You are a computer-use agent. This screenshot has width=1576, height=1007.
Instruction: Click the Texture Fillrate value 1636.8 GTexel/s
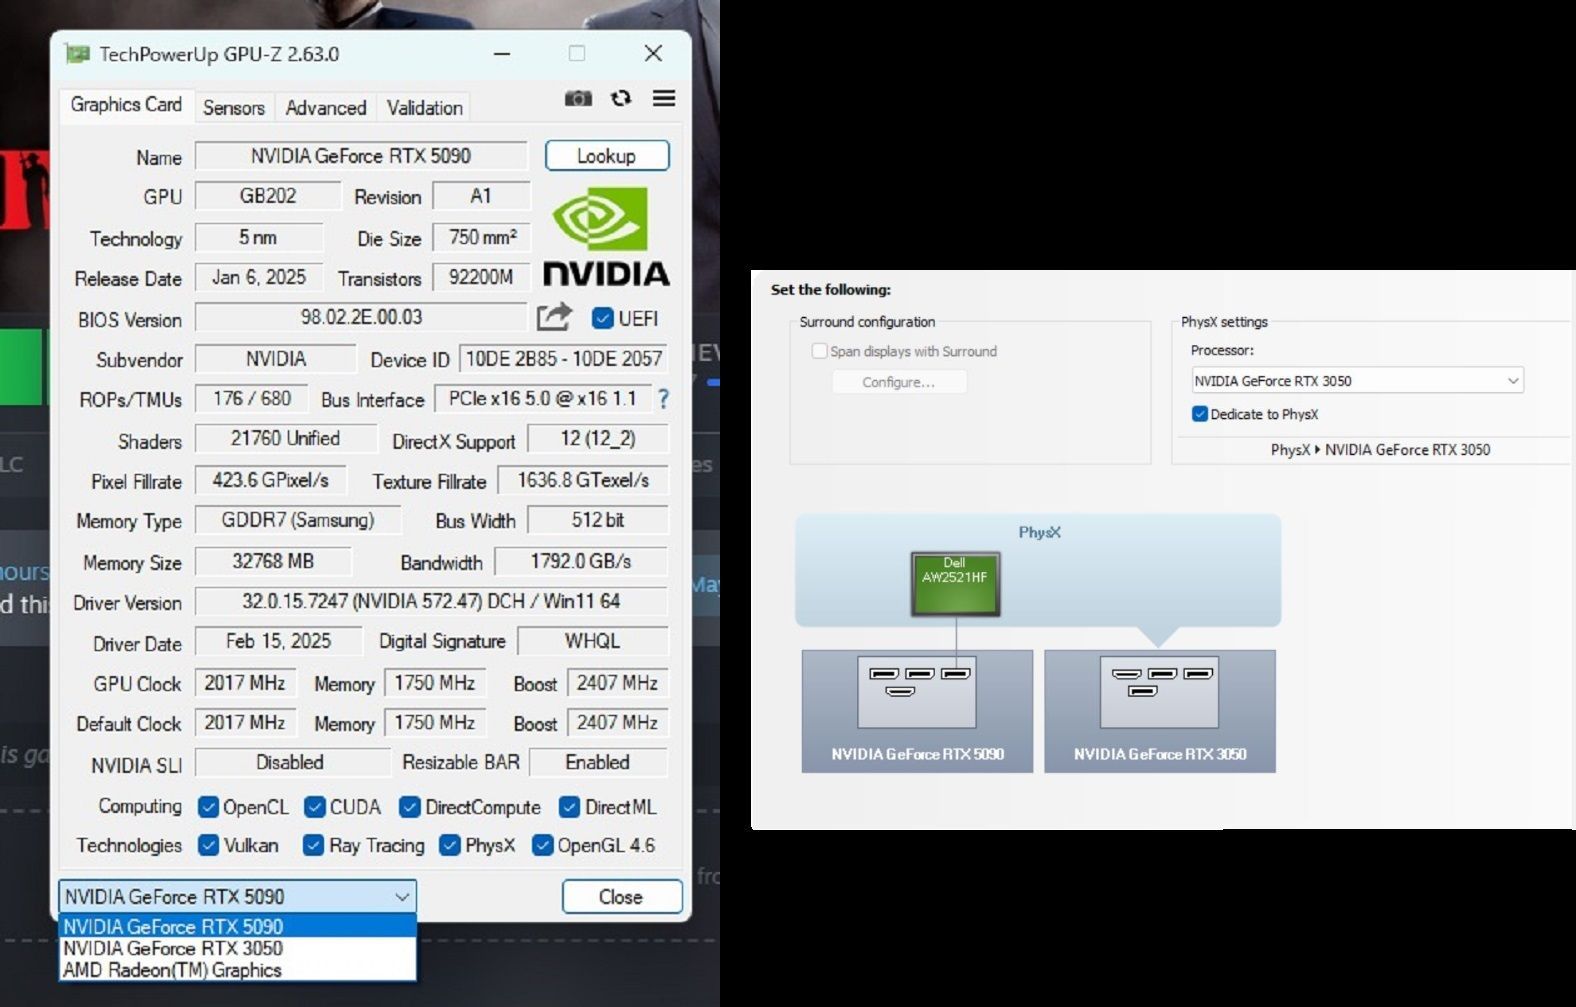coord(583,480)
